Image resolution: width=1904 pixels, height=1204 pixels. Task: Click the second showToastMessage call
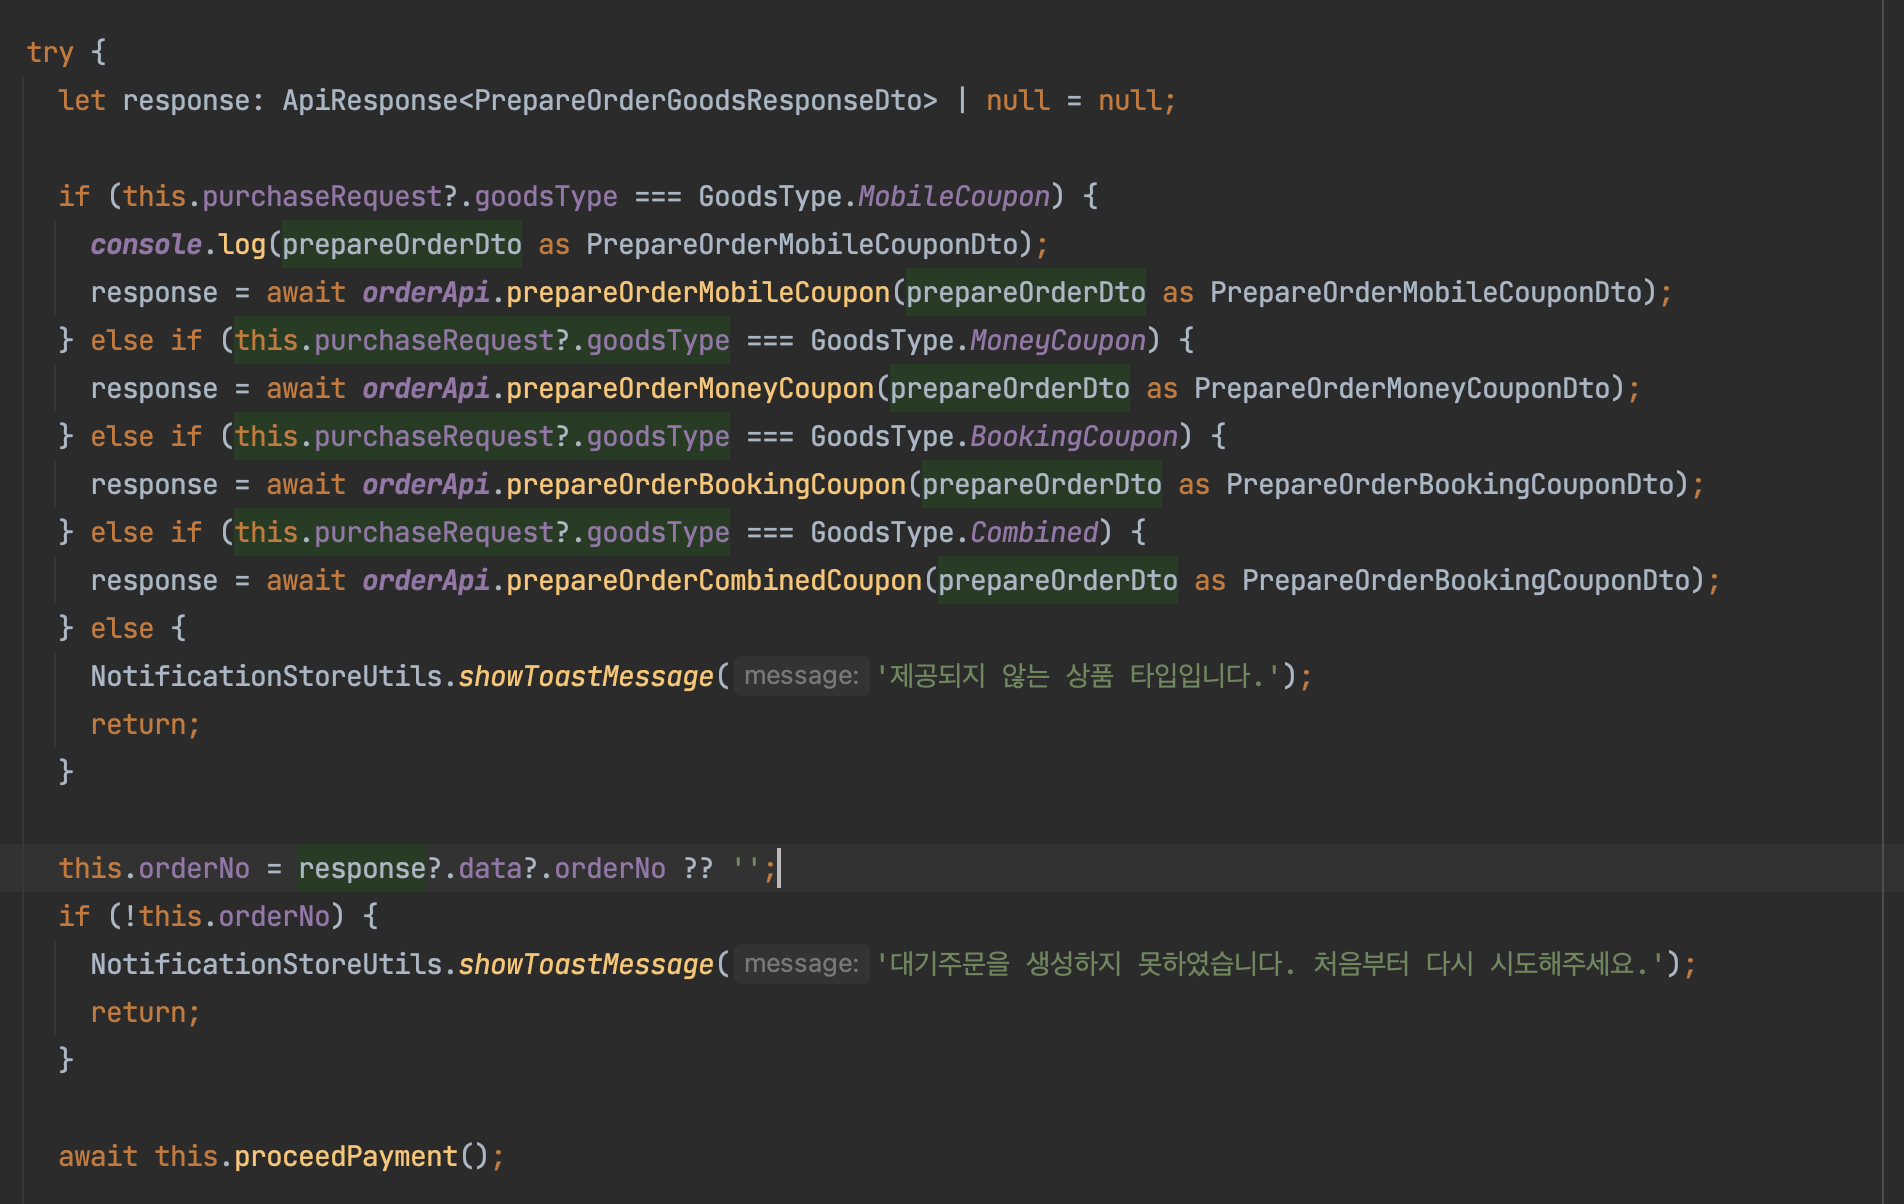586,964
